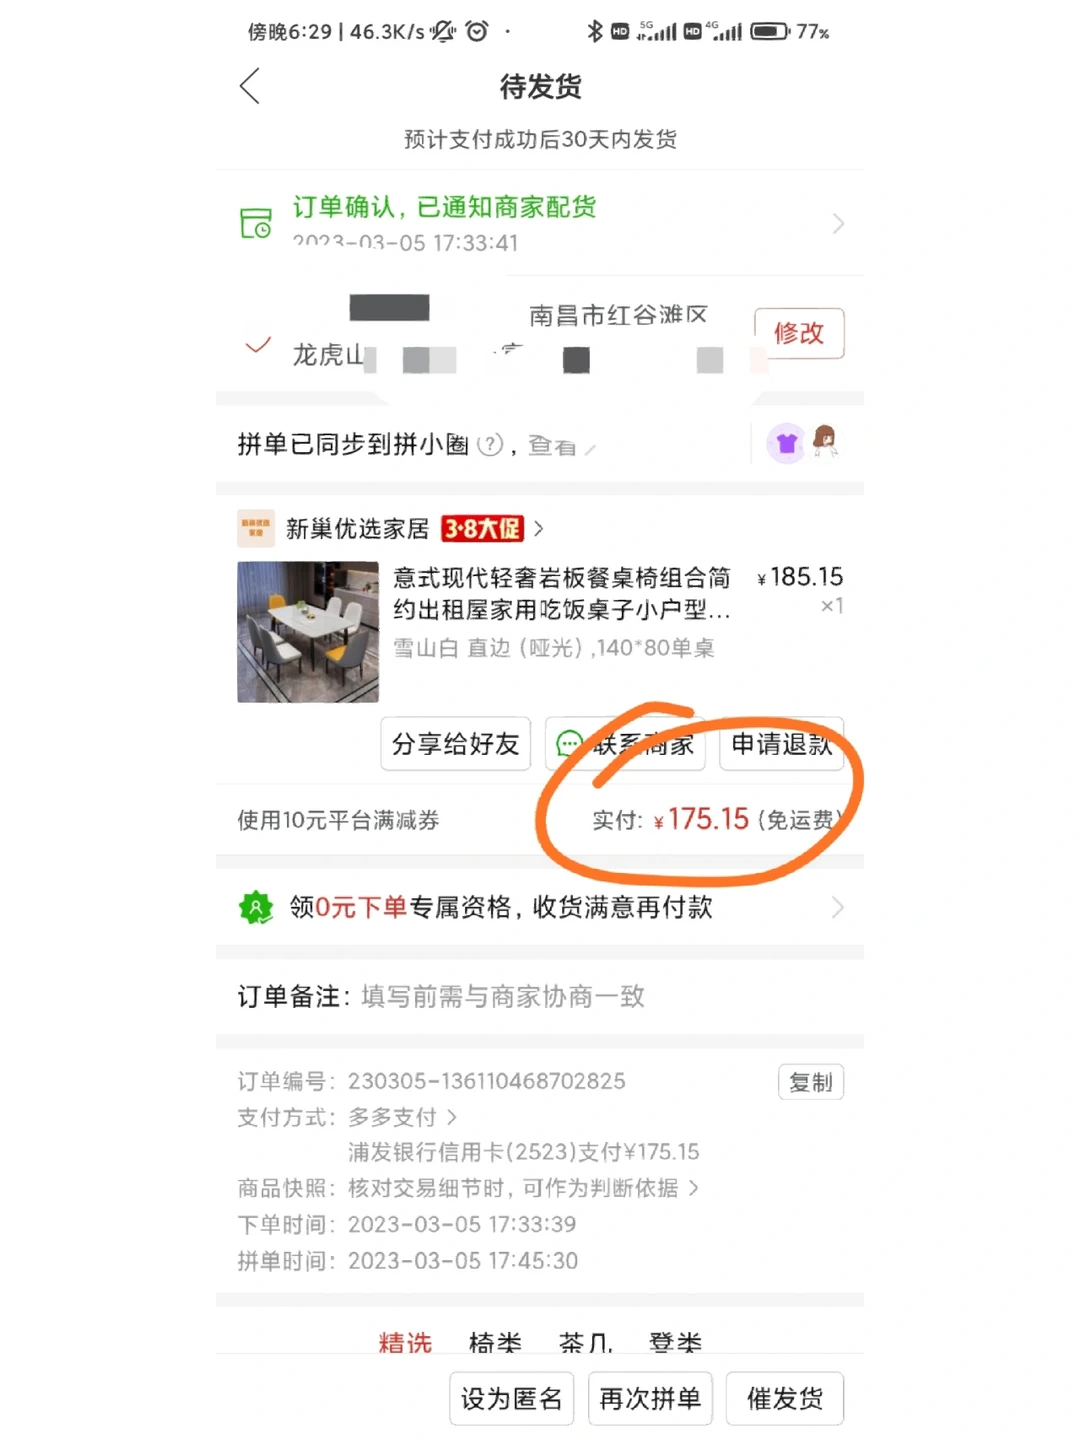Tap the question mark help icon beside 拼小圈
The image size is (1080, 1439).
click(x=490, y=445)
